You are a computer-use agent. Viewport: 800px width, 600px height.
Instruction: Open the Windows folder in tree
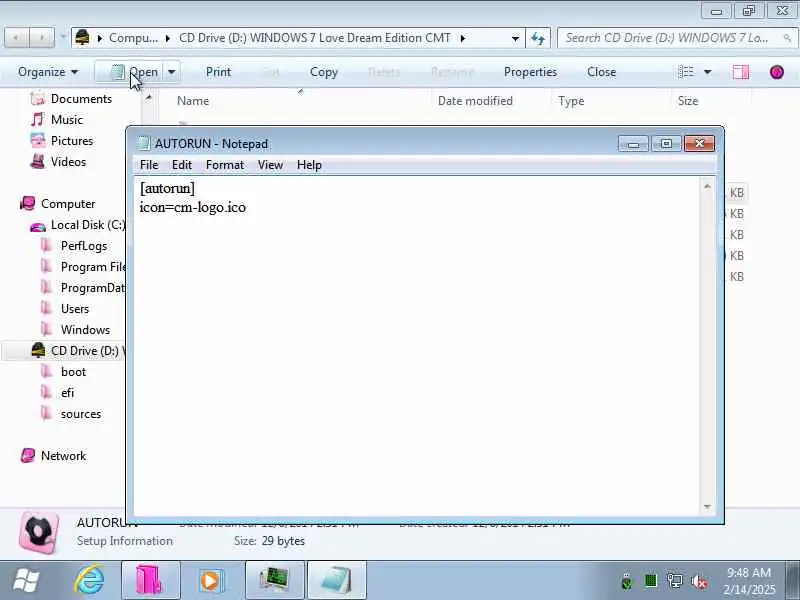[x=85, y=330]
